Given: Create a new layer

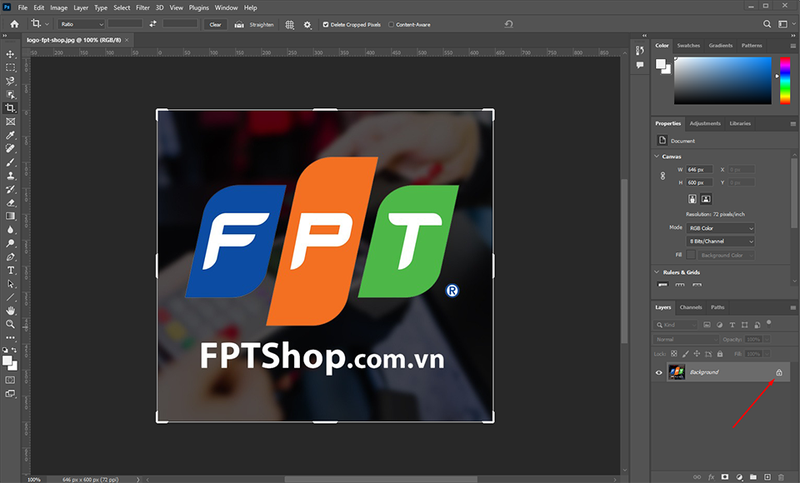Looking at the screenshot, I should point(767,477).
